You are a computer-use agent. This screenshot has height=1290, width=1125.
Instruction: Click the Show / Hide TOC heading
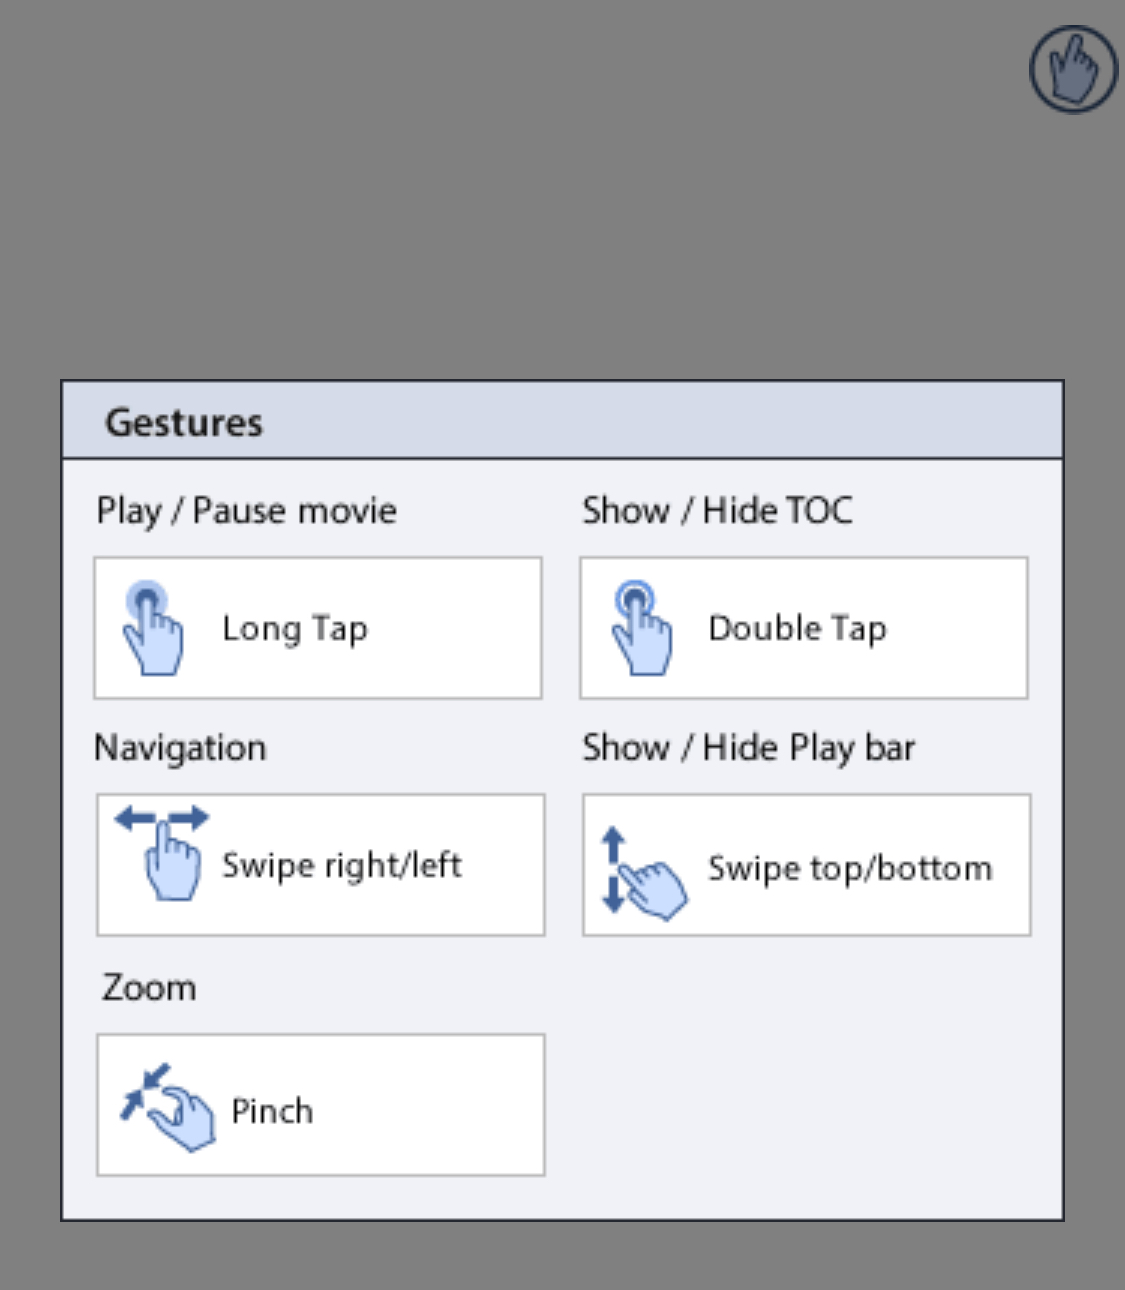(718, 511)
